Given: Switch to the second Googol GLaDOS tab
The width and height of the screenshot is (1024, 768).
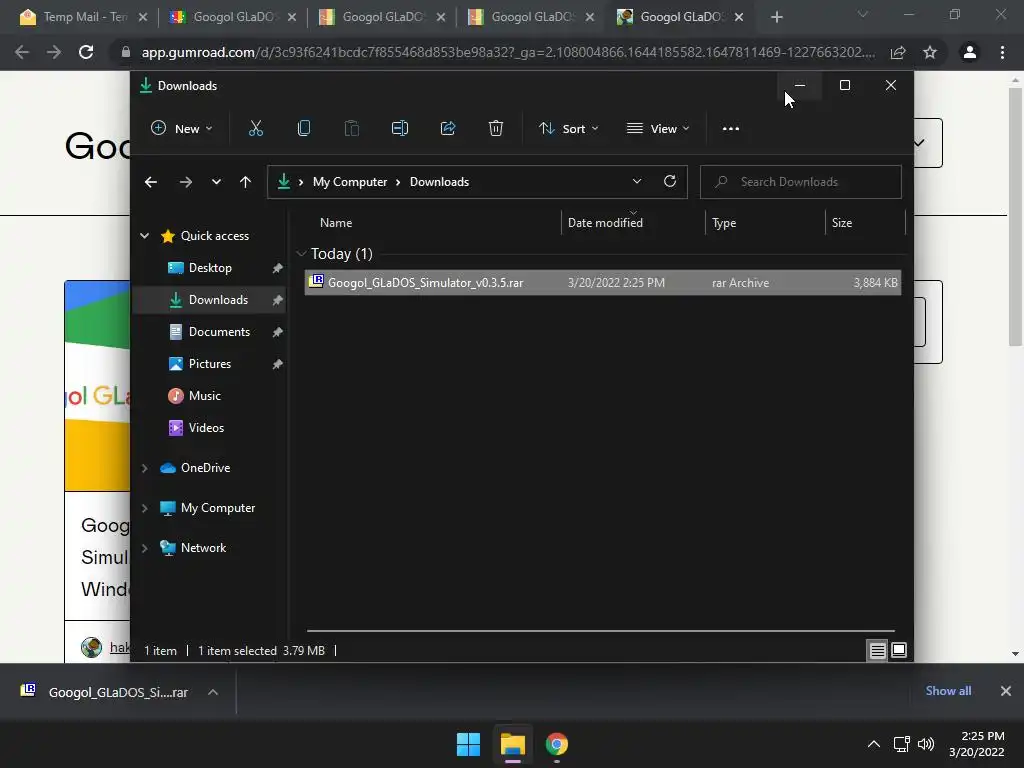Looking at the screenshot, I should pyautogui.click(x=381, y=17).
